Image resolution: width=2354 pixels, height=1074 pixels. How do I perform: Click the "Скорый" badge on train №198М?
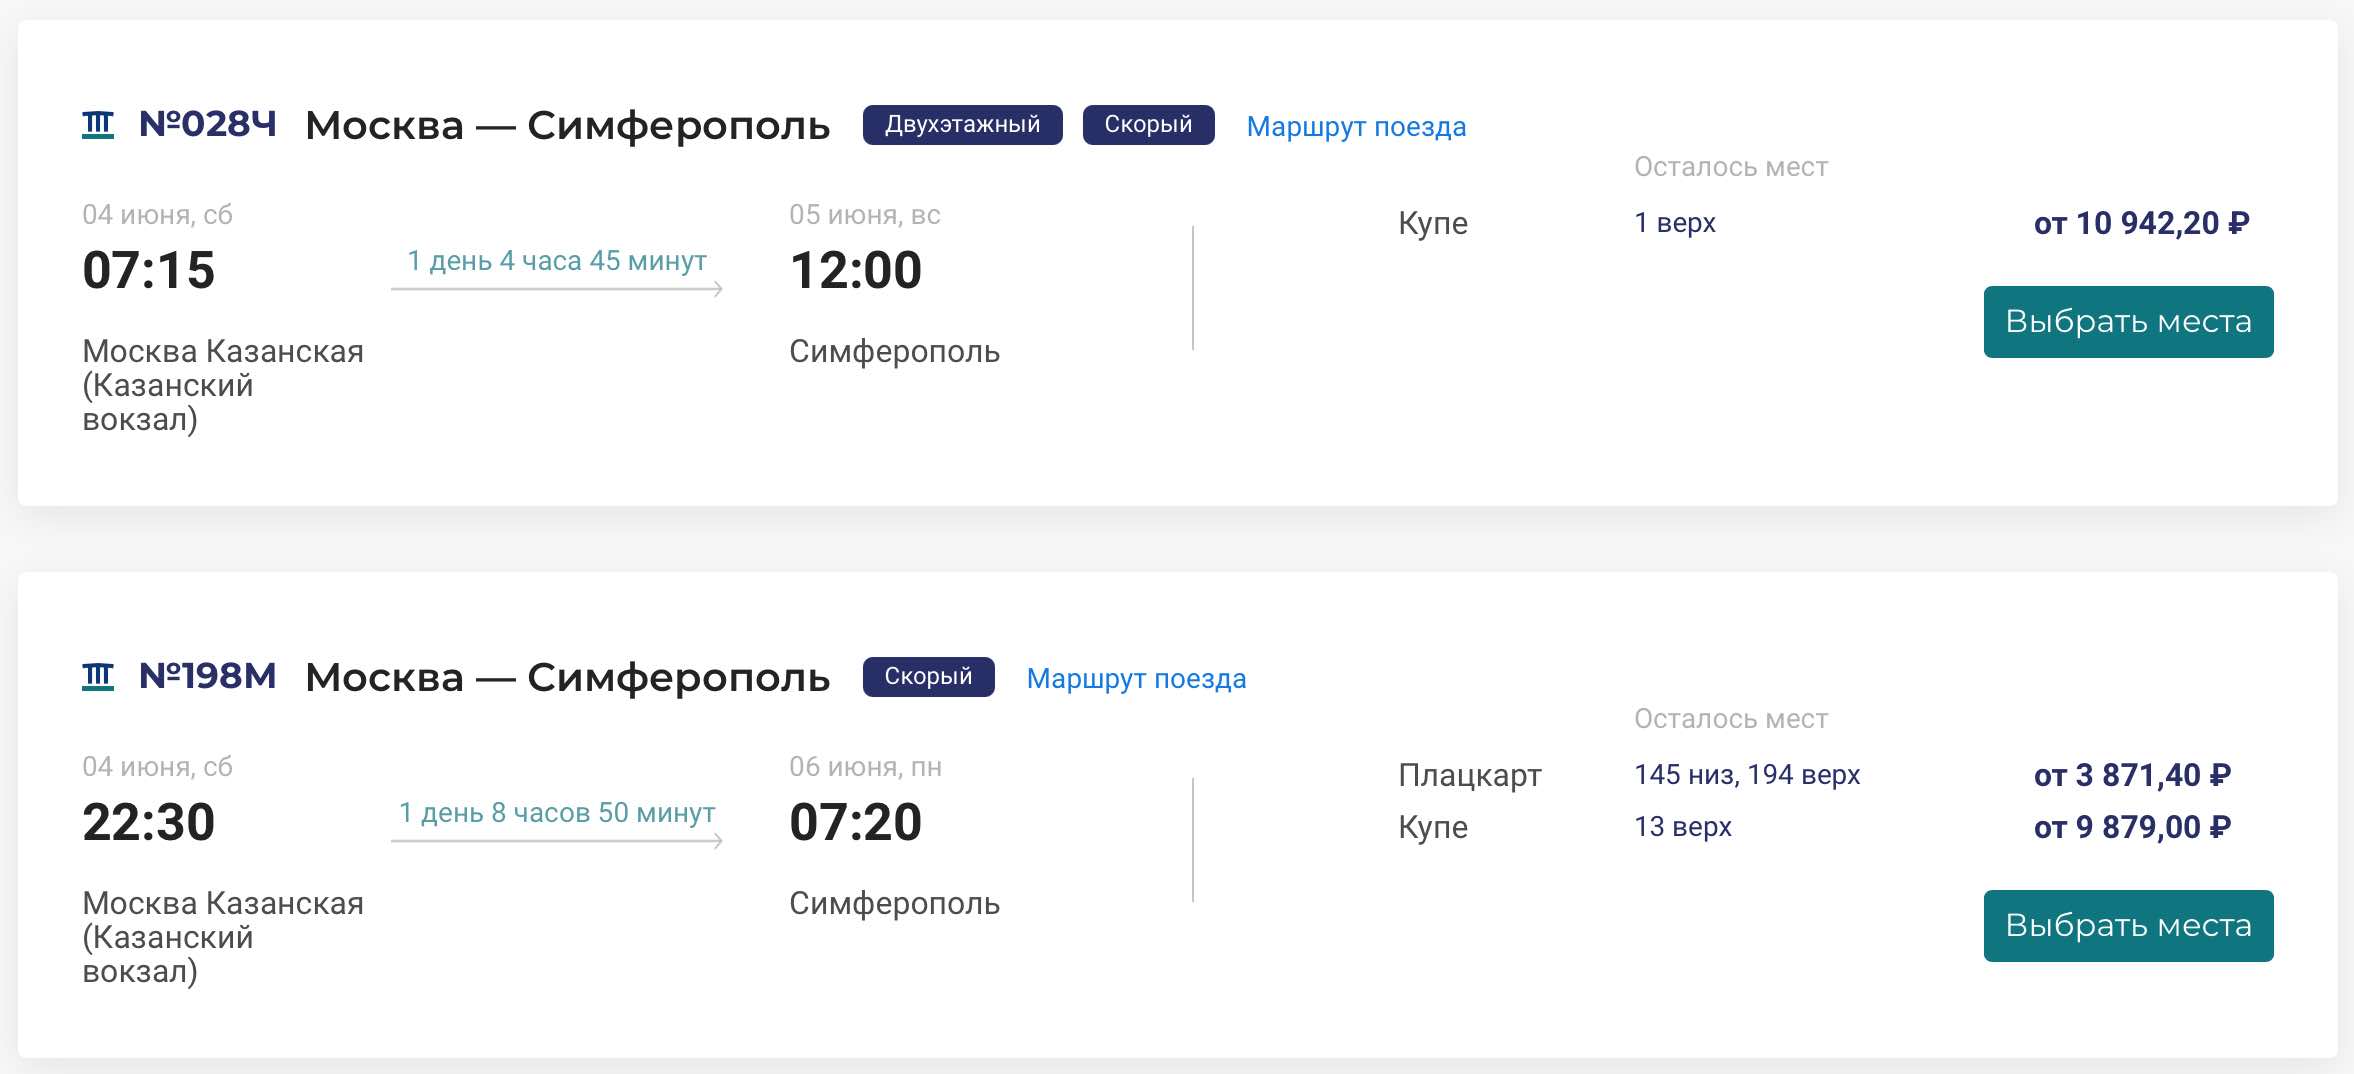928,677
